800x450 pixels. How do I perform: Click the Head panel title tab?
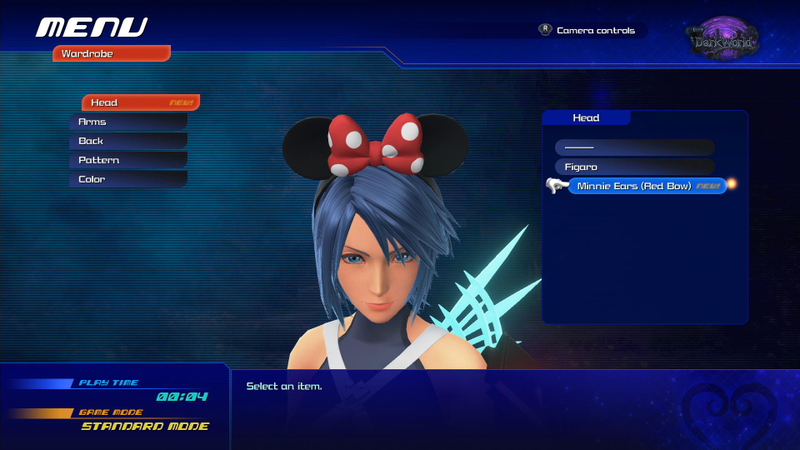(x=586, y=118)
